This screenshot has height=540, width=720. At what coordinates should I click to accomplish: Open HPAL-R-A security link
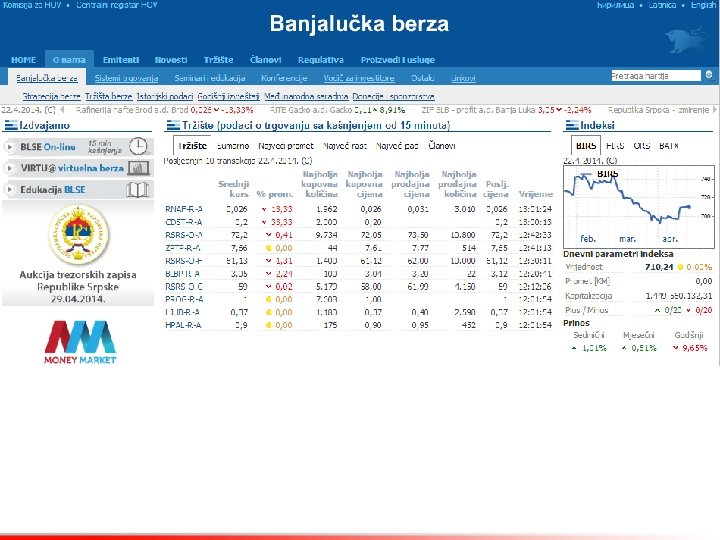pos(183,325)
